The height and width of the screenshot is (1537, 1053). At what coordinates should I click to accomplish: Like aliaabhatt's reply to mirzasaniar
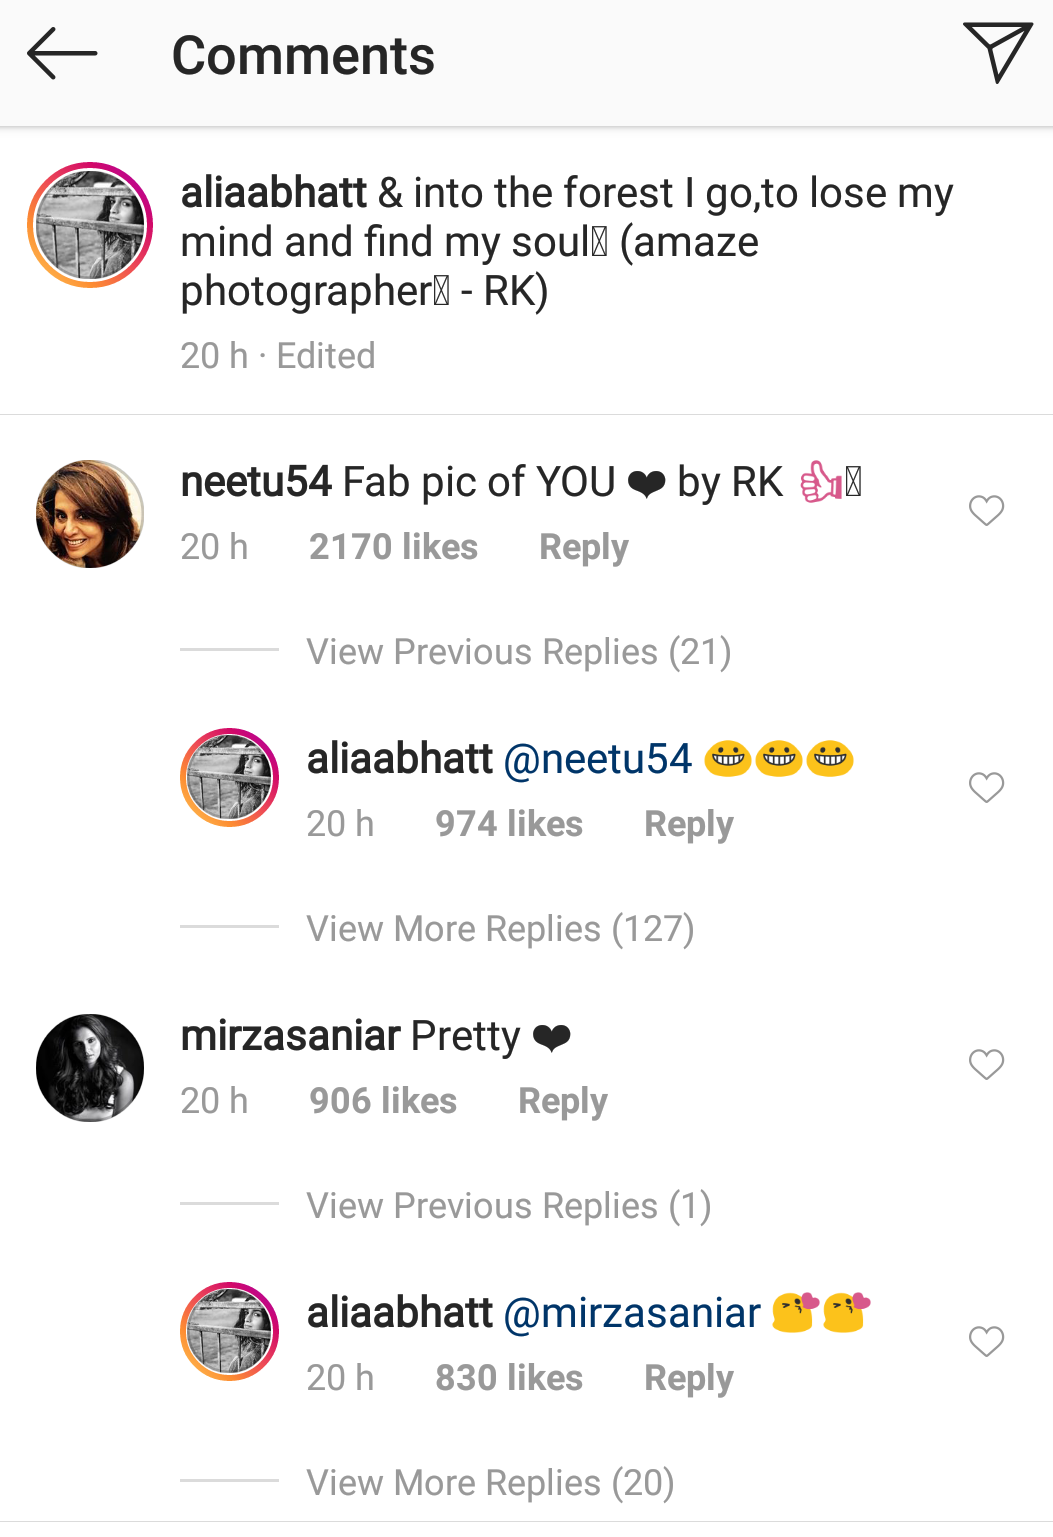pos(986,1341)
